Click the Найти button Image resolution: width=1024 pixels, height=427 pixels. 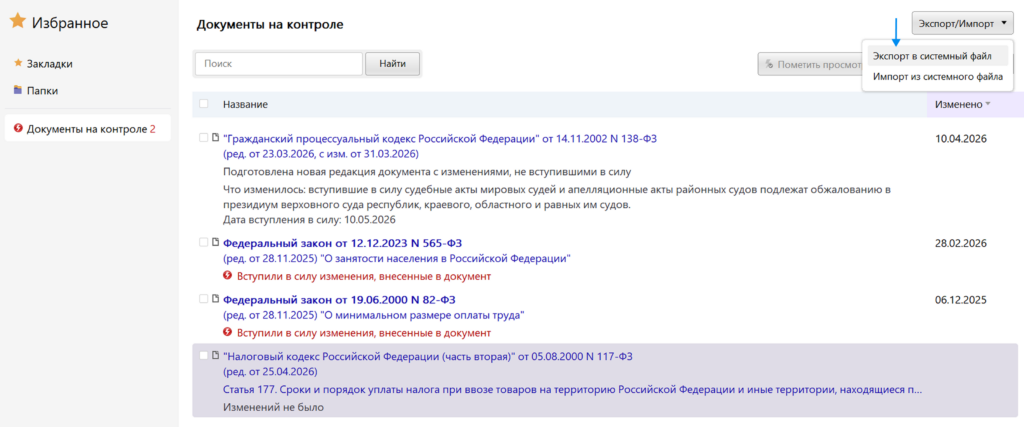pyautogui.click(x=392, y=64)
